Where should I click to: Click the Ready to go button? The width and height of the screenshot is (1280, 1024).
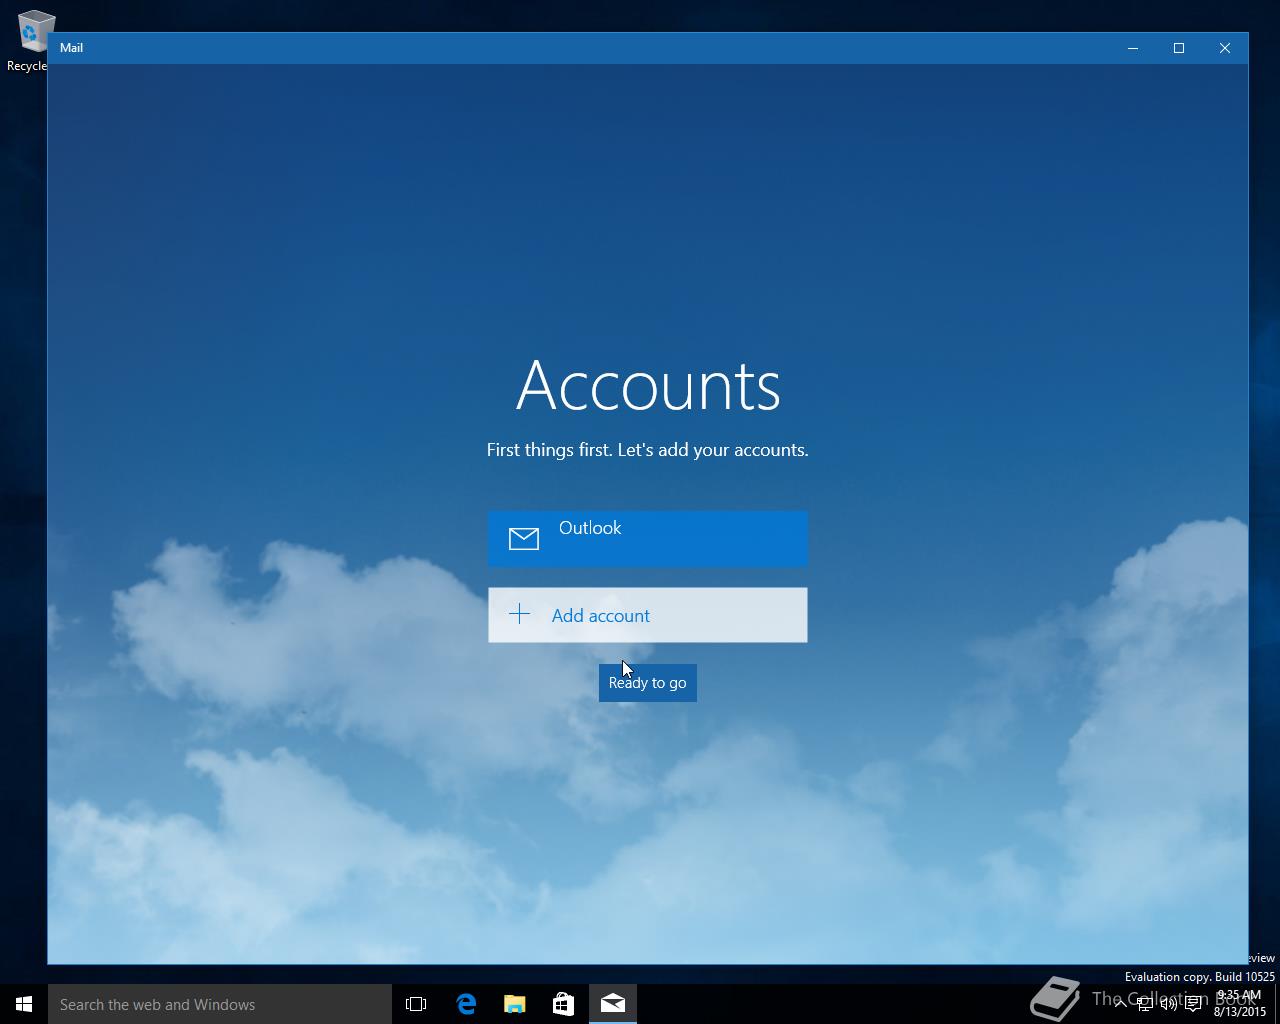pos(648,683)
